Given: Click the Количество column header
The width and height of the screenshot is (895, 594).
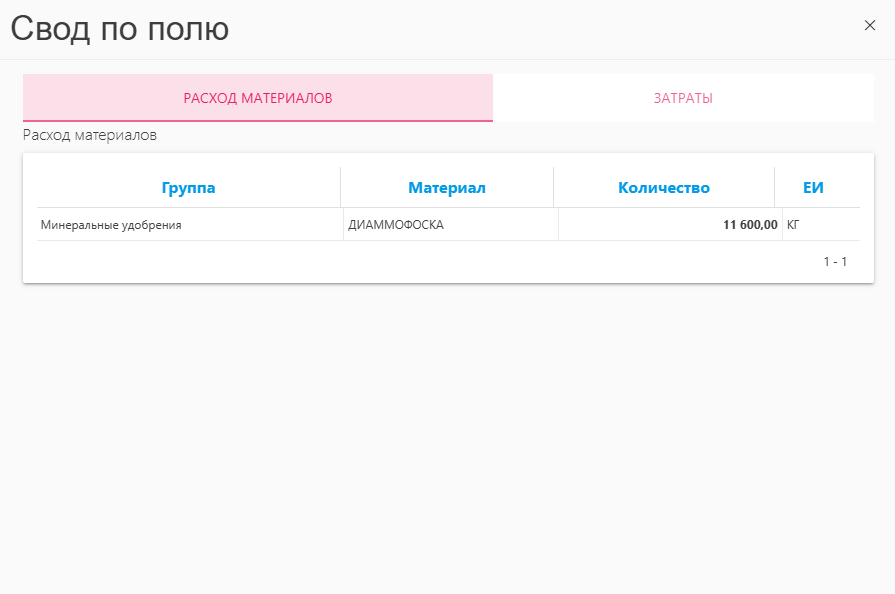Looking at the screenshot, I should [664, 188].
